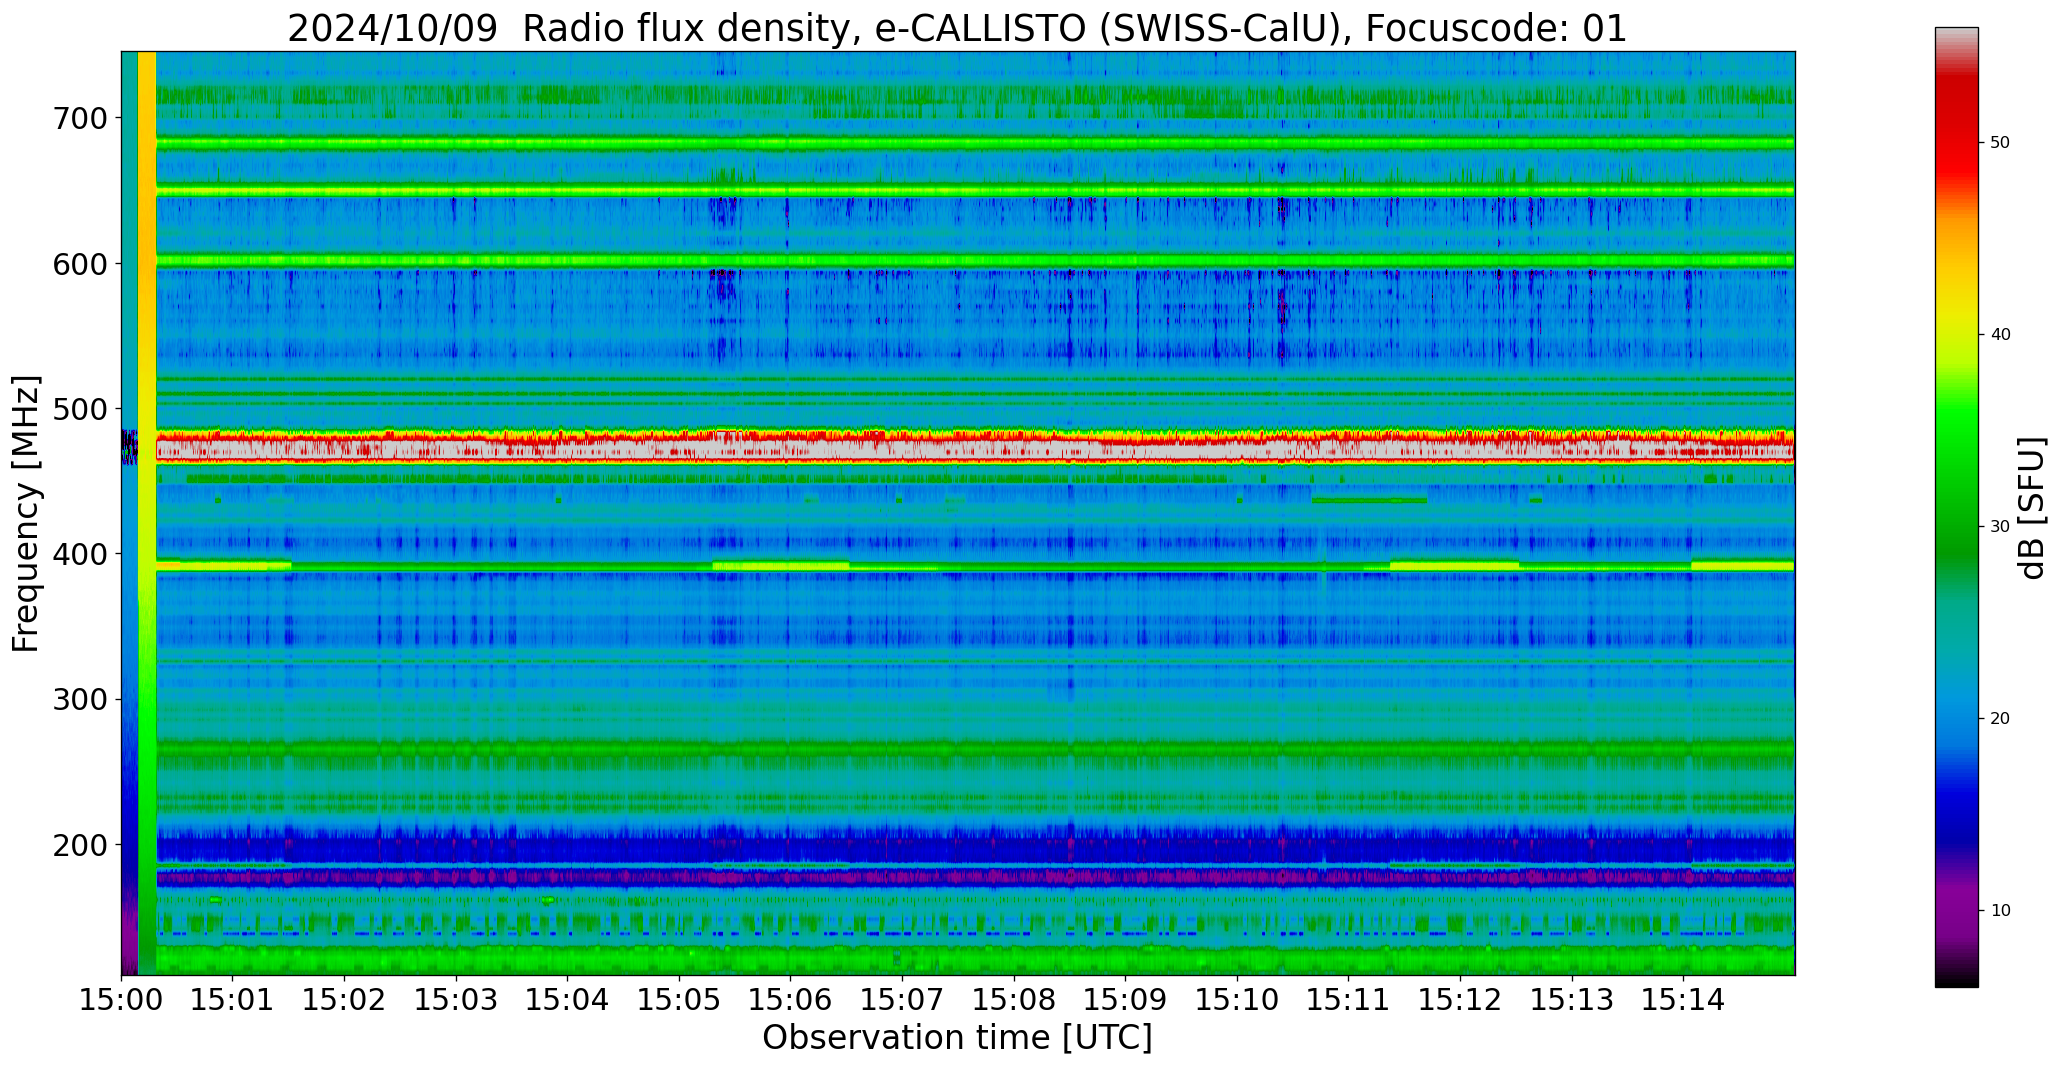The height and width of the screenshot is (1067, 2062).
Task: Click the 700 MHz frequency tick label
Action: point(79,118)
